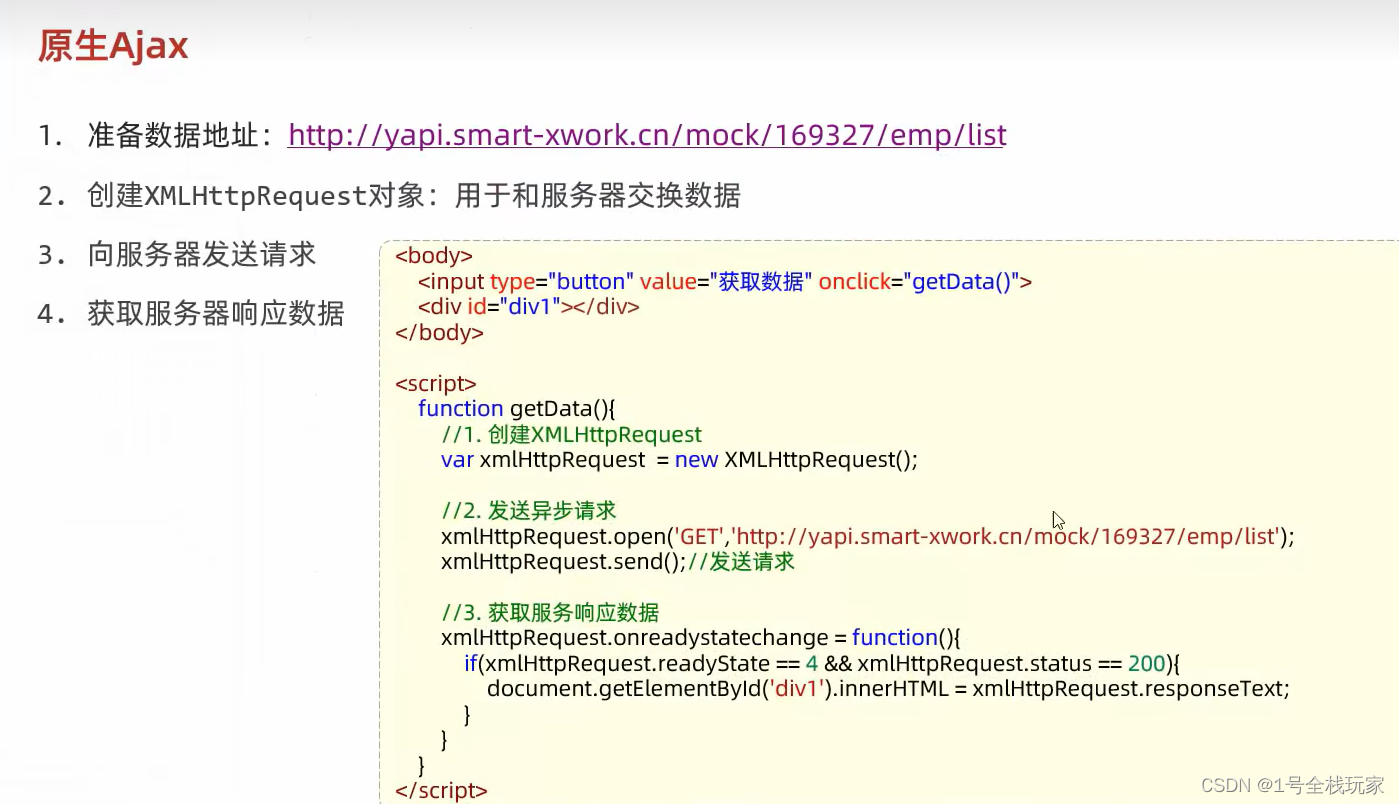Click the readyState == 4 if-condition line
The width and height of the screenshot is (1399, 804).
(823, 664)
